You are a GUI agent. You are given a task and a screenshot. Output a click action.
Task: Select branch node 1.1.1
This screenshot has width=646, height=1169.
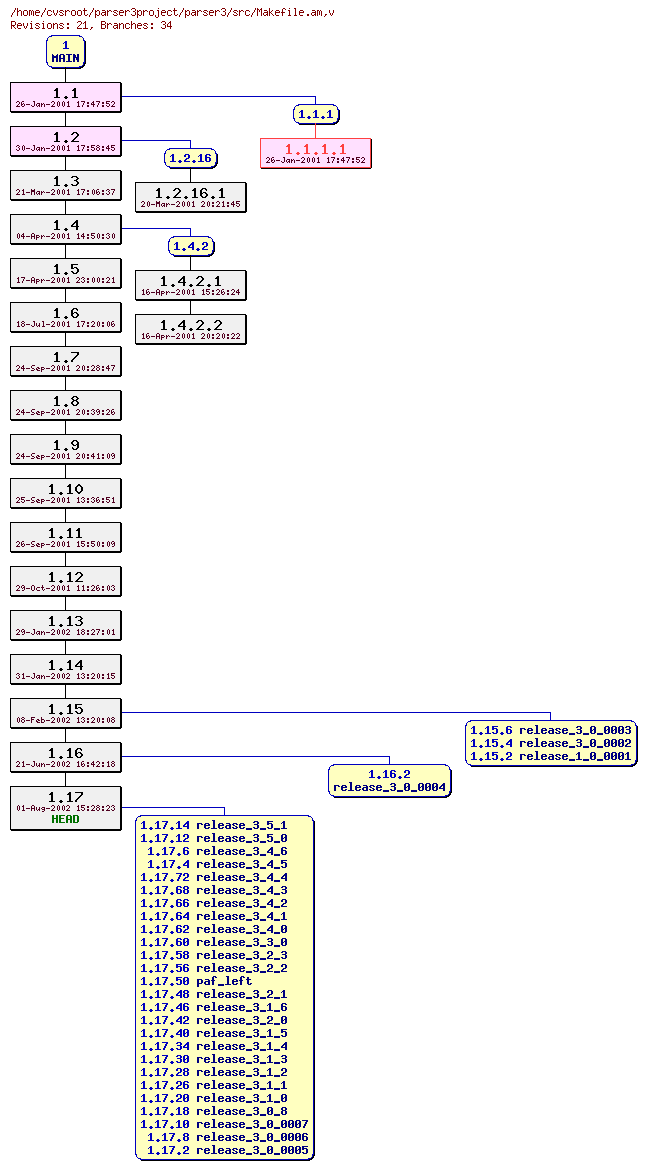coord(316,114)
